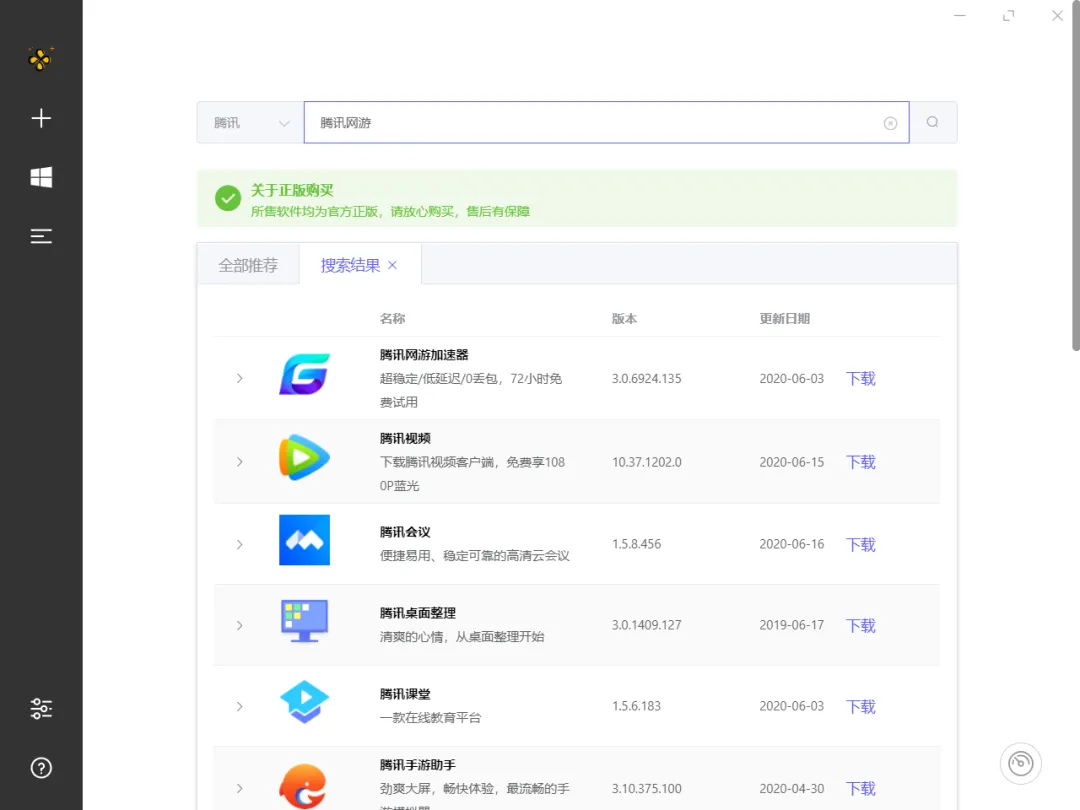Click the description 便捷易用、稳定可靠的高清云会议
The image size is (1080, 810).
[475, 556]
